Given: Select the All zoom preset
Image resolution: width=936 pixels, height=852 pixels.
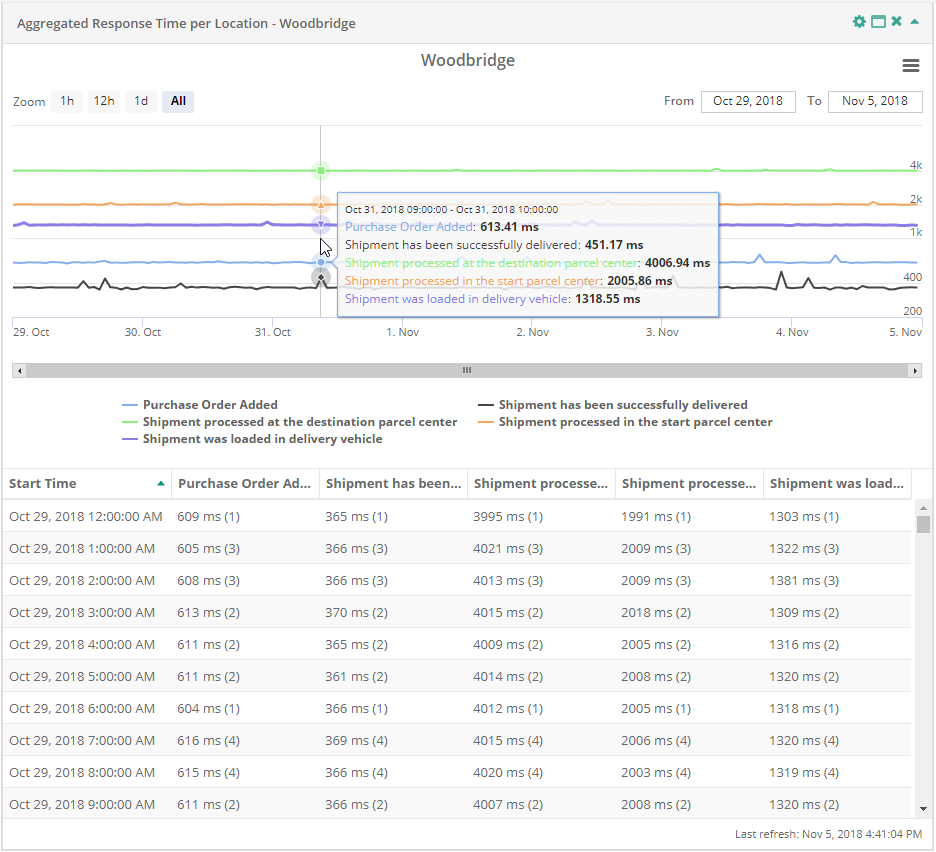Looking at the screenshot, I should (177, 101).
